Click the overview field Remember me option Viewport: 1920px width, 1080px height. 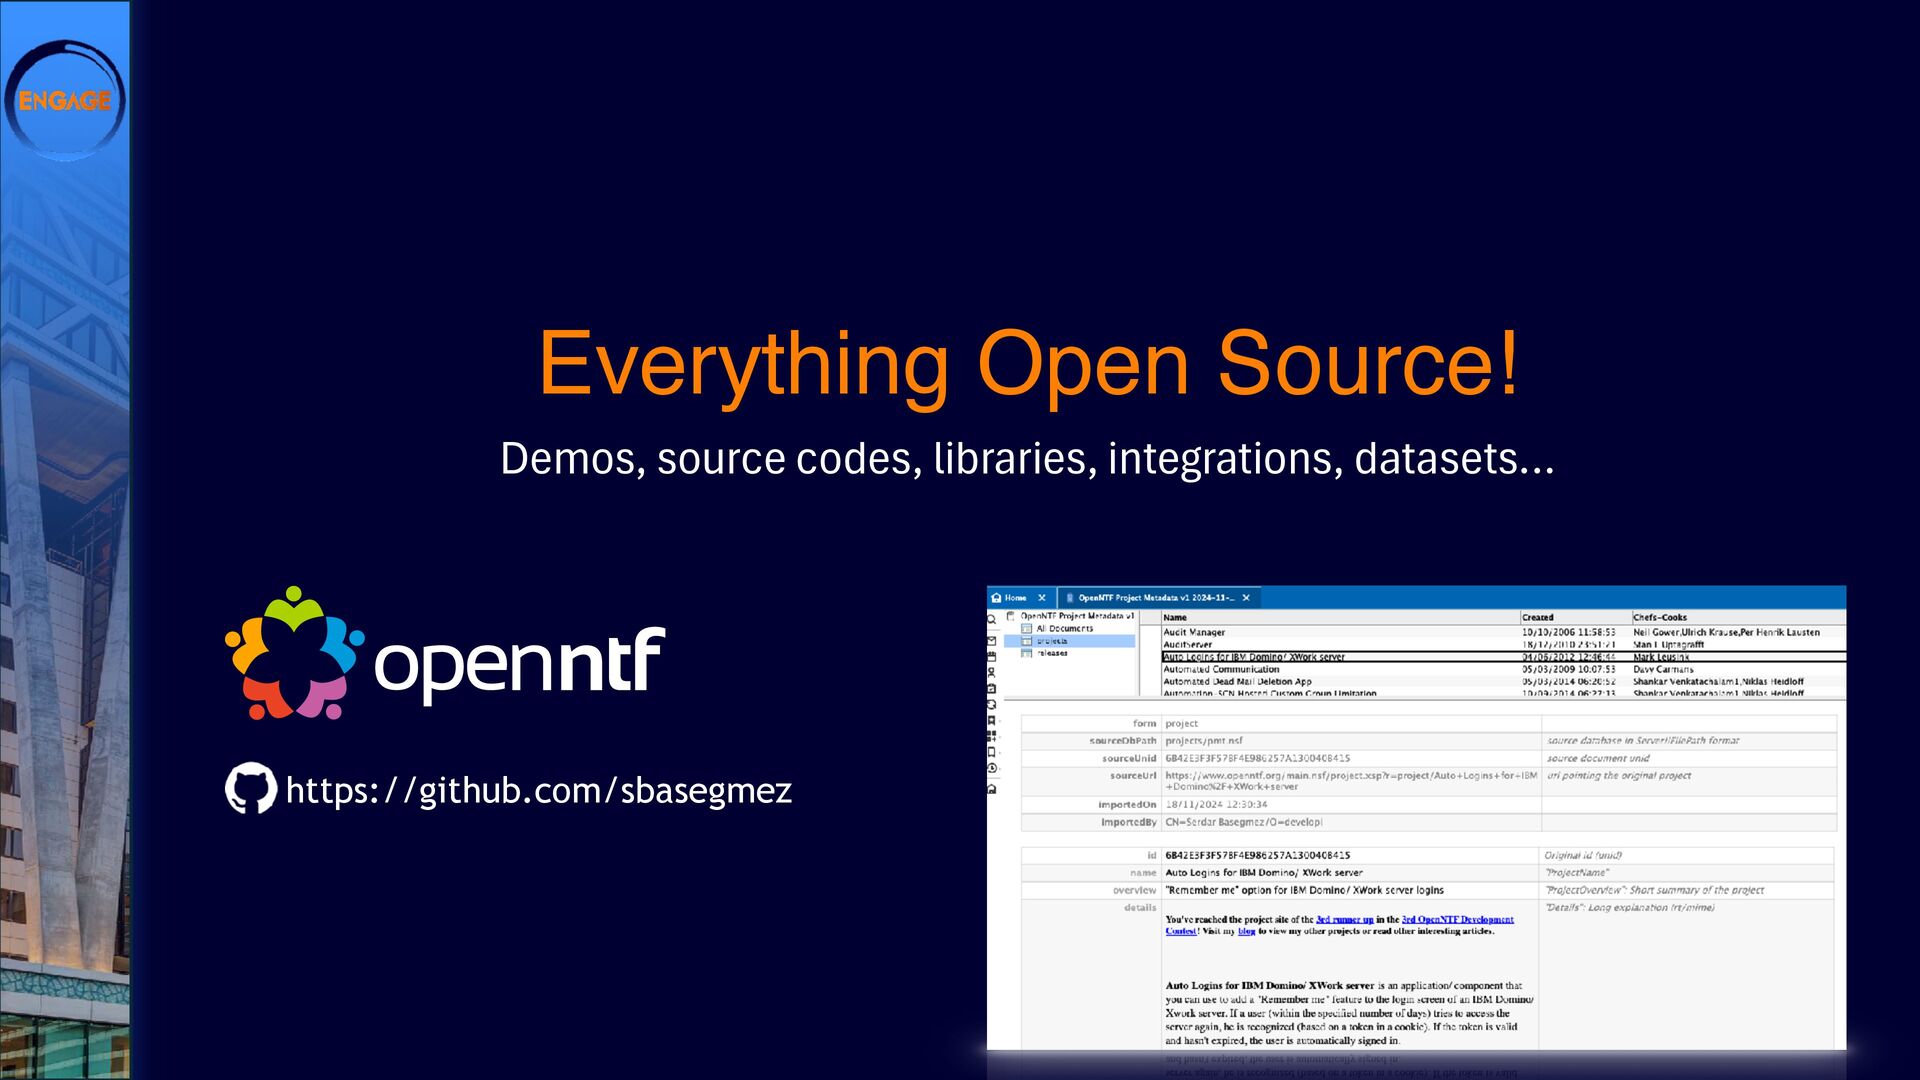coord(1304,890)
